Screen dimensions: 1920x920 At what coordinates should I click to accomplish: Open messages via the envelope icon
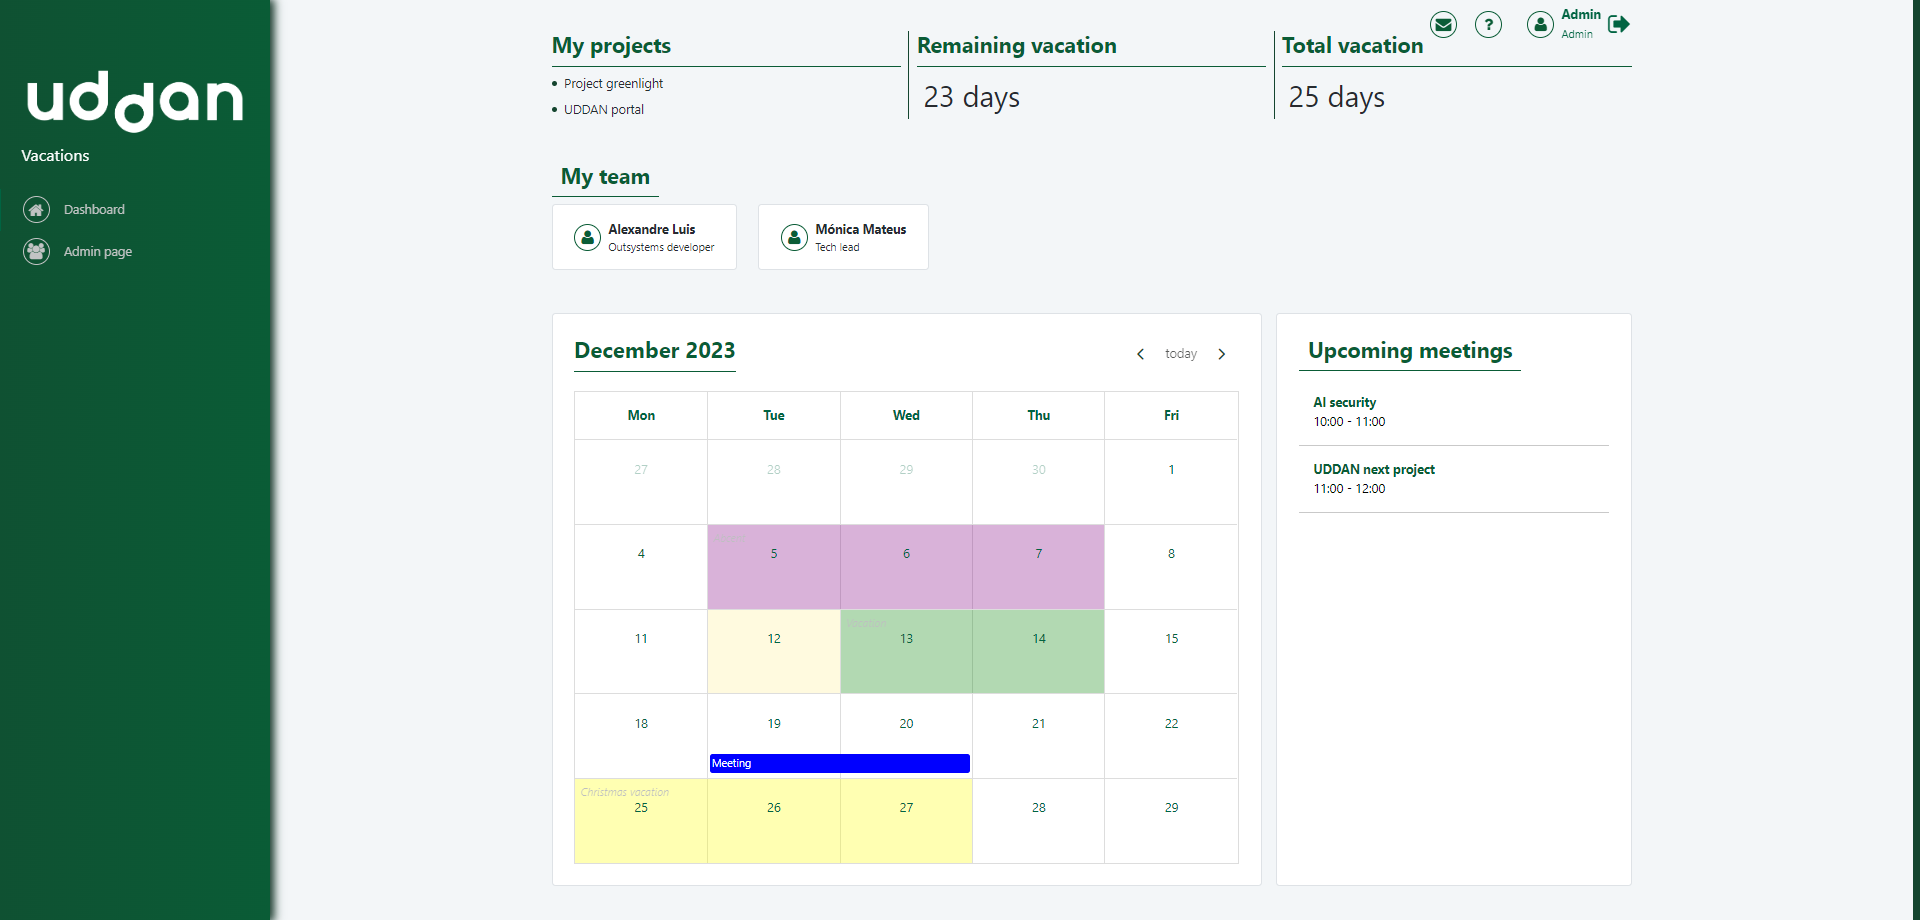pyautogui.click(x=1443, y=24)
